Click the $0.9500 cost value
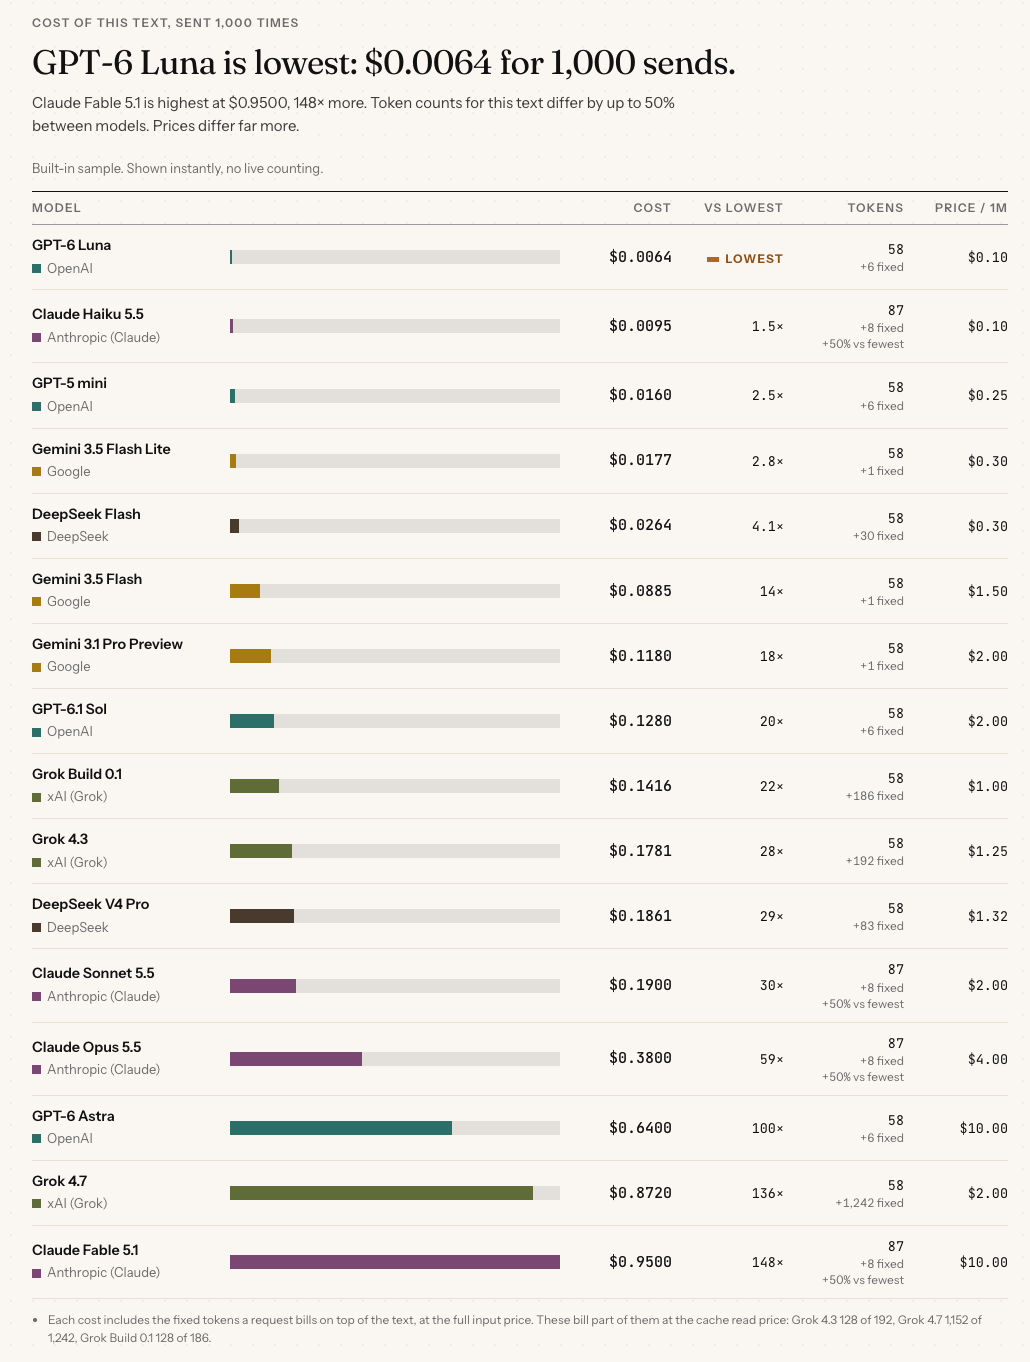1030x1362 pixels. point(640,1262)
